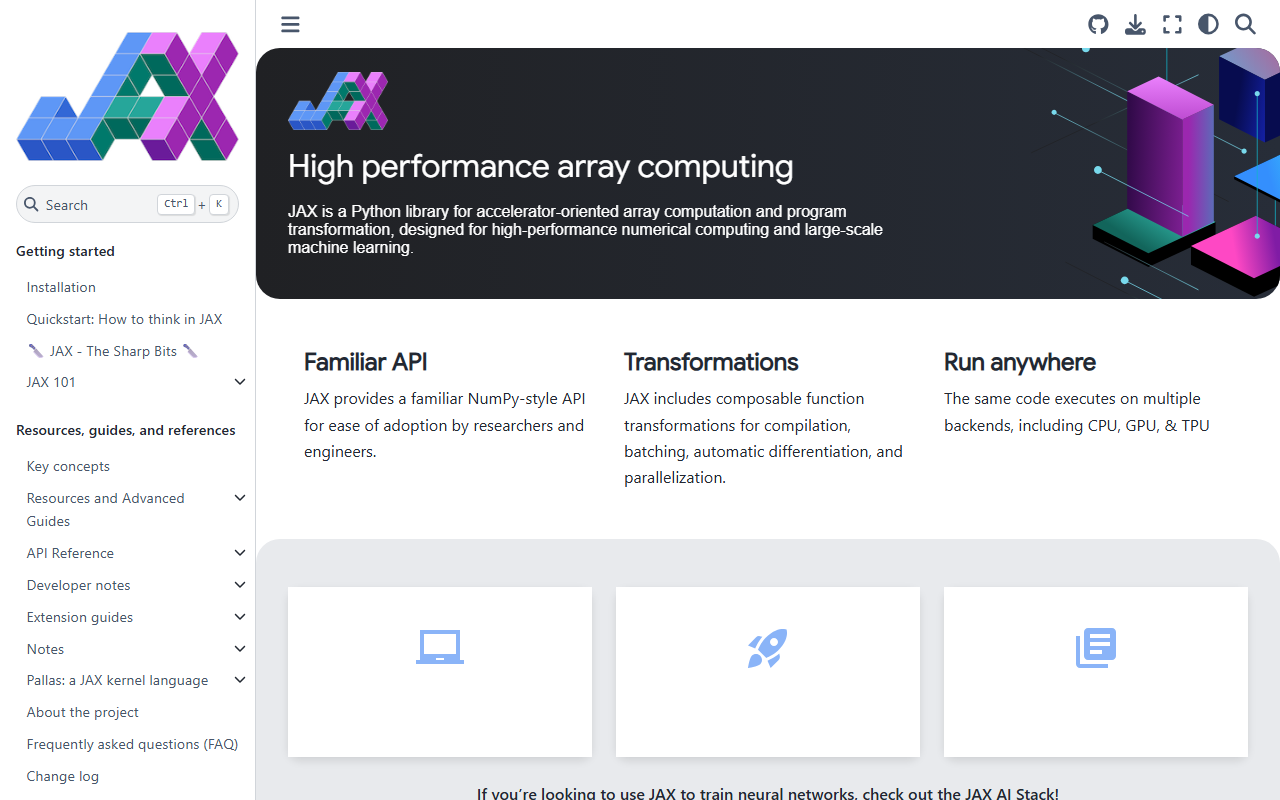1280x800 pixels.
Task: Open Quickstart: How to think in JAX
Action: pos(124,319)
